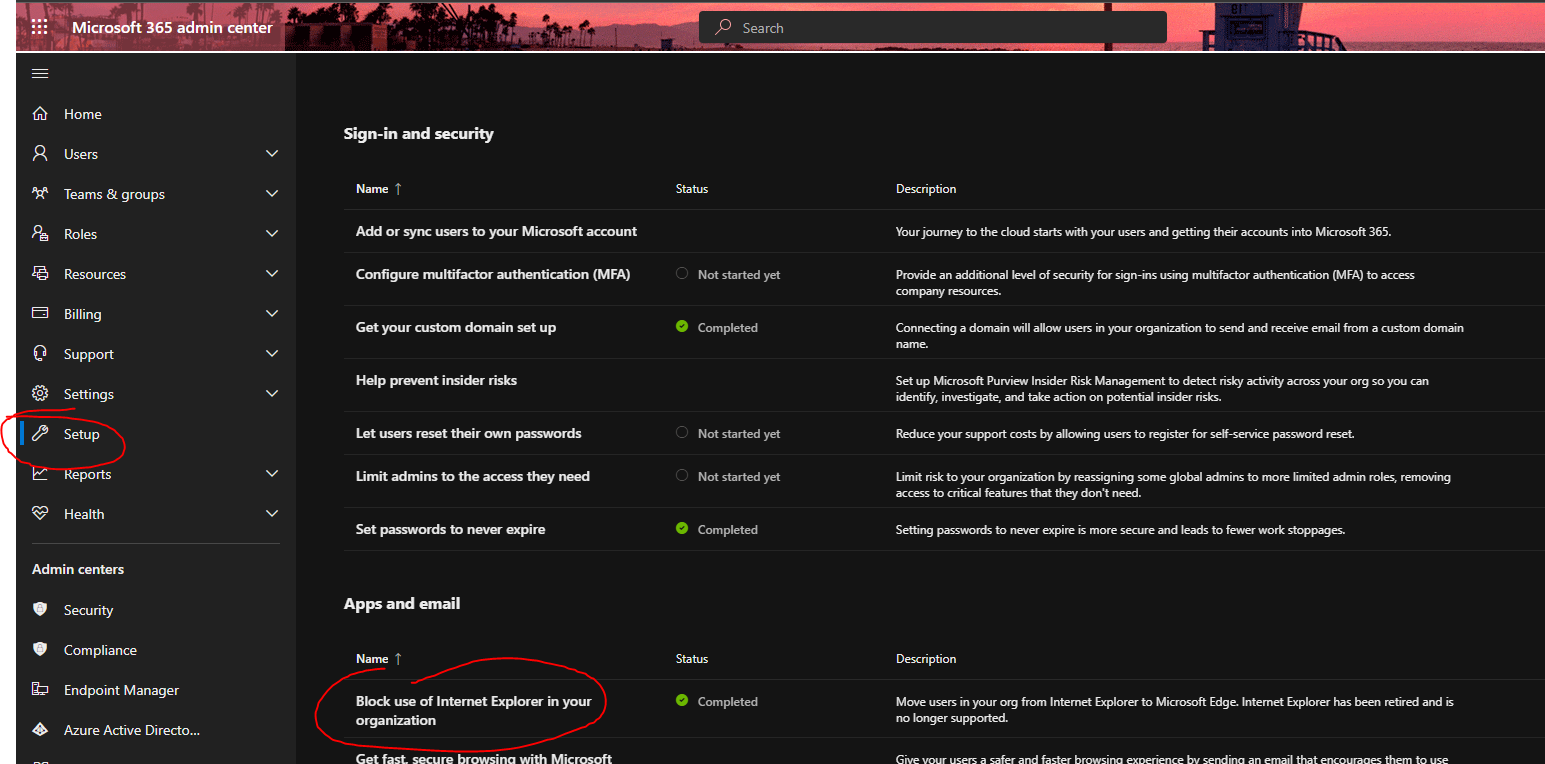1545x764 pixels.
Task: Open Configure multifactor authentication (MFA)
Action: coord(493,274)
